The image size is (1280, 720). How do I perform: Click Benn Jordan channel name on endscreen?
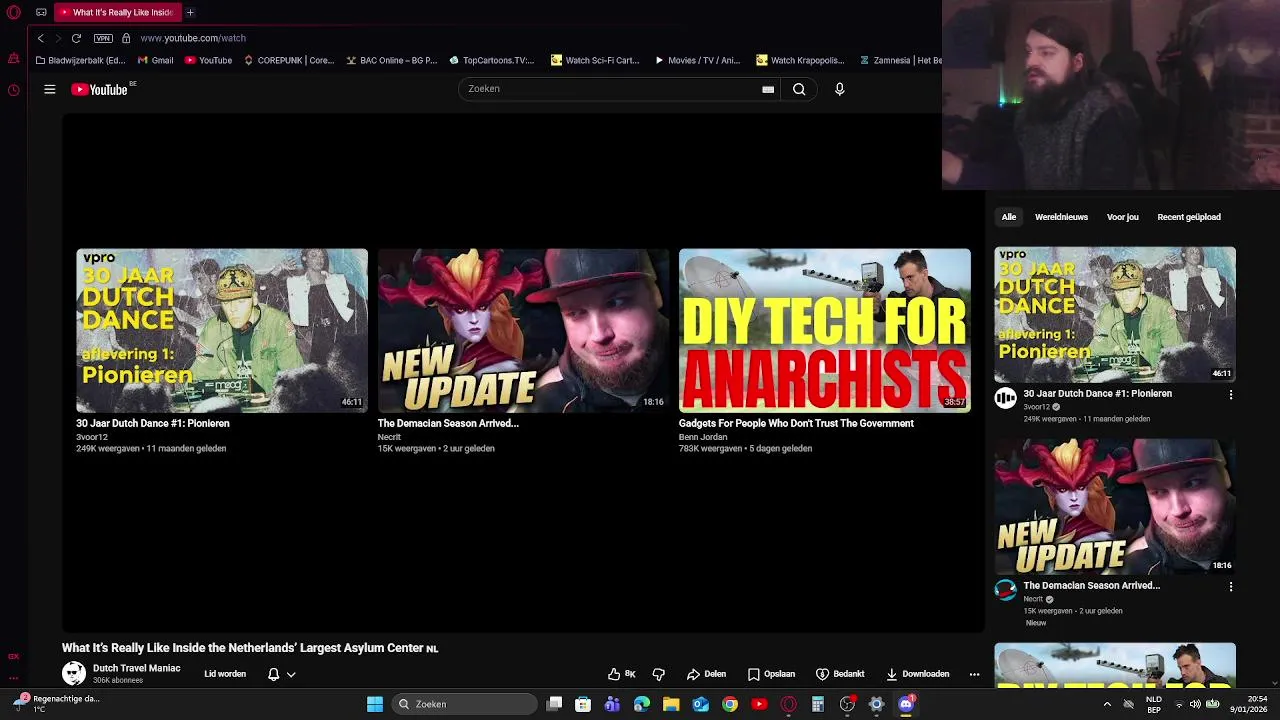703,437
